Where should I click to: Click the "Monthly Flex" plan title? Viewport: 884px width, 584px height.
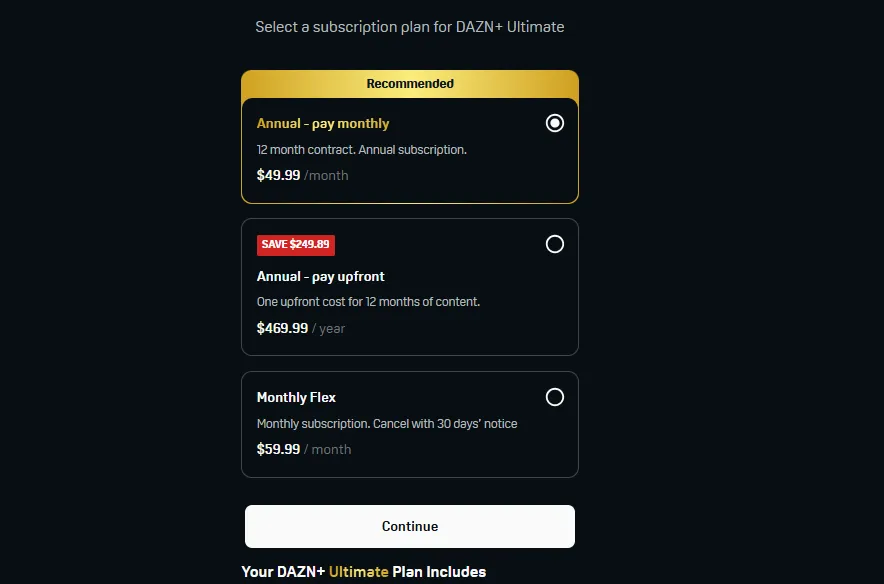click(296, 397)
